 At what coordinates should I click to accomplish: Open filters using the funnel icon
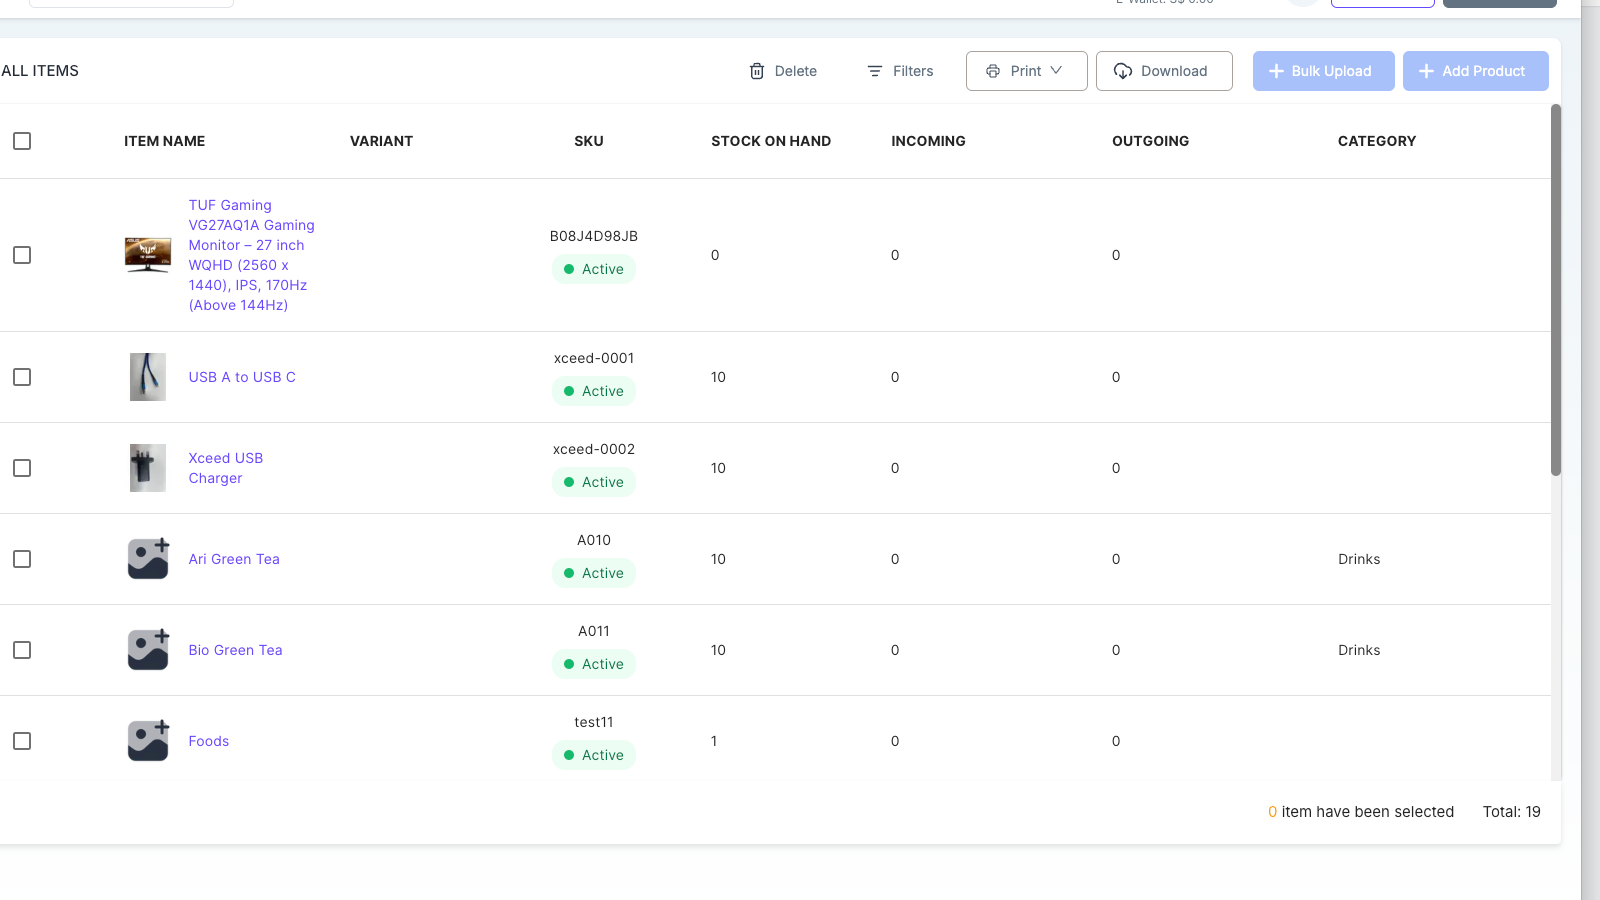pyautogui.click(x=874, y=70)
